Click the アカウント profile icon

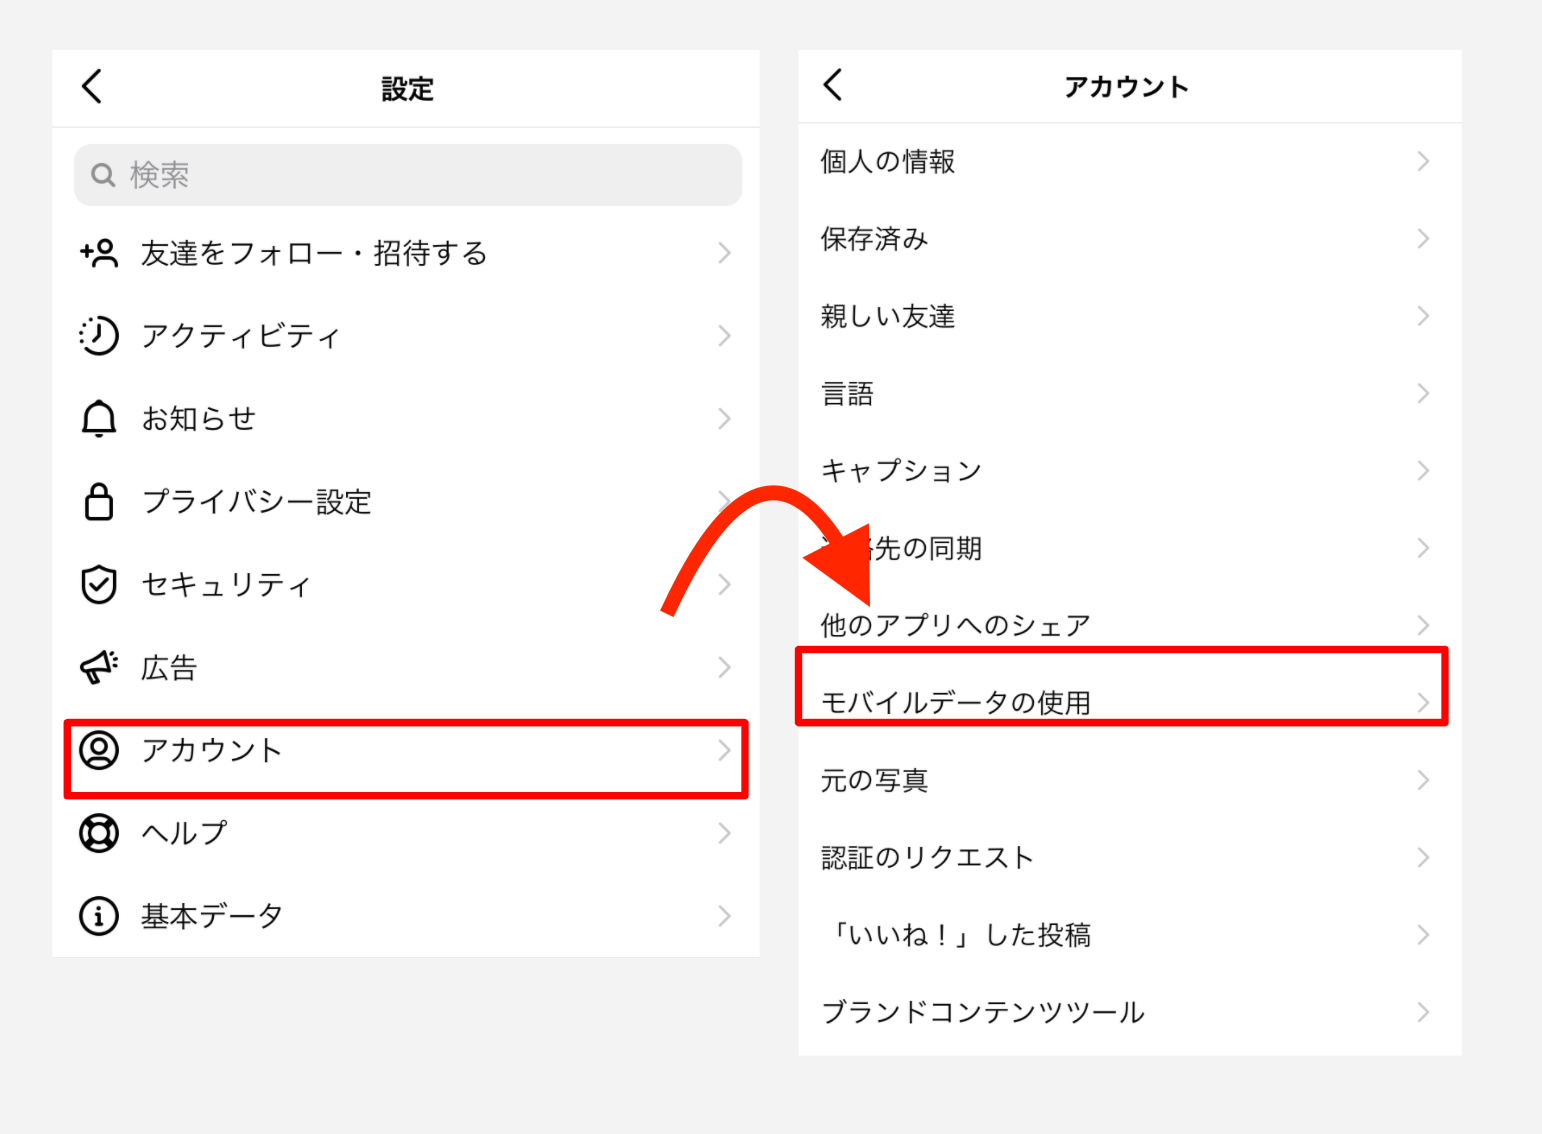pyautogui.click(x=99, y=750)
